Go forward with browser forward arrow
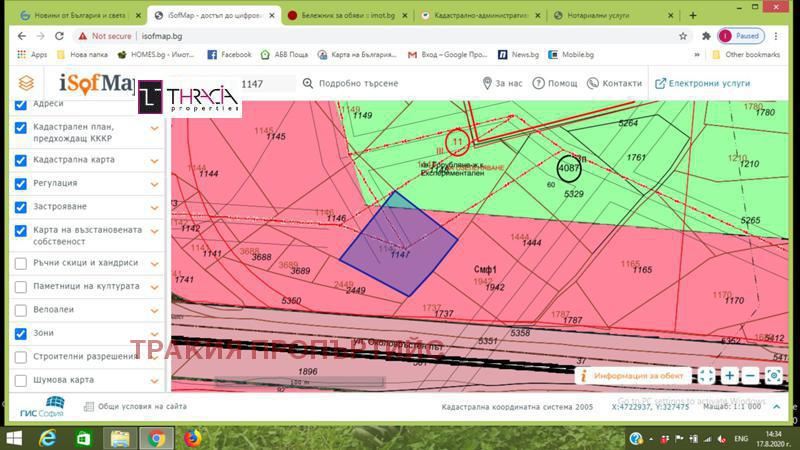This screenshot has height=450, width=800. point(40,36)
